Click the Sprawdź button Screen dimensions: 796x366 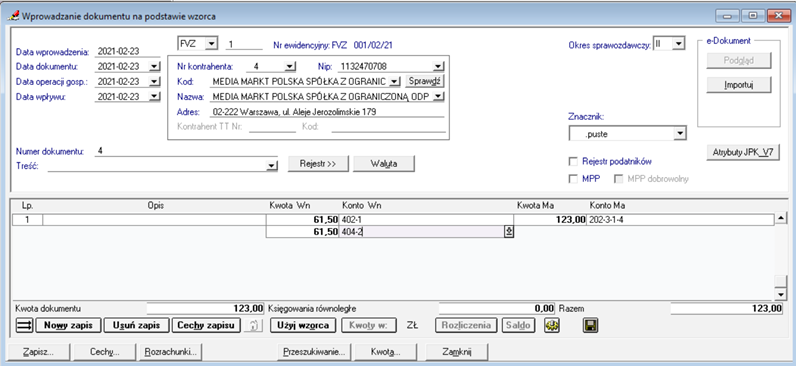tap(425, 81)
